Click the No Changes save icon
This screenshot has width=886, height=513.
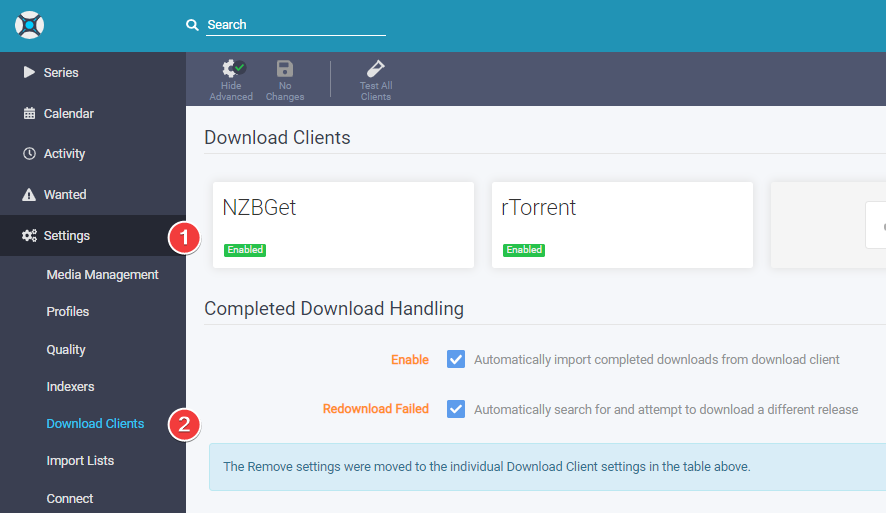[285, 69]
